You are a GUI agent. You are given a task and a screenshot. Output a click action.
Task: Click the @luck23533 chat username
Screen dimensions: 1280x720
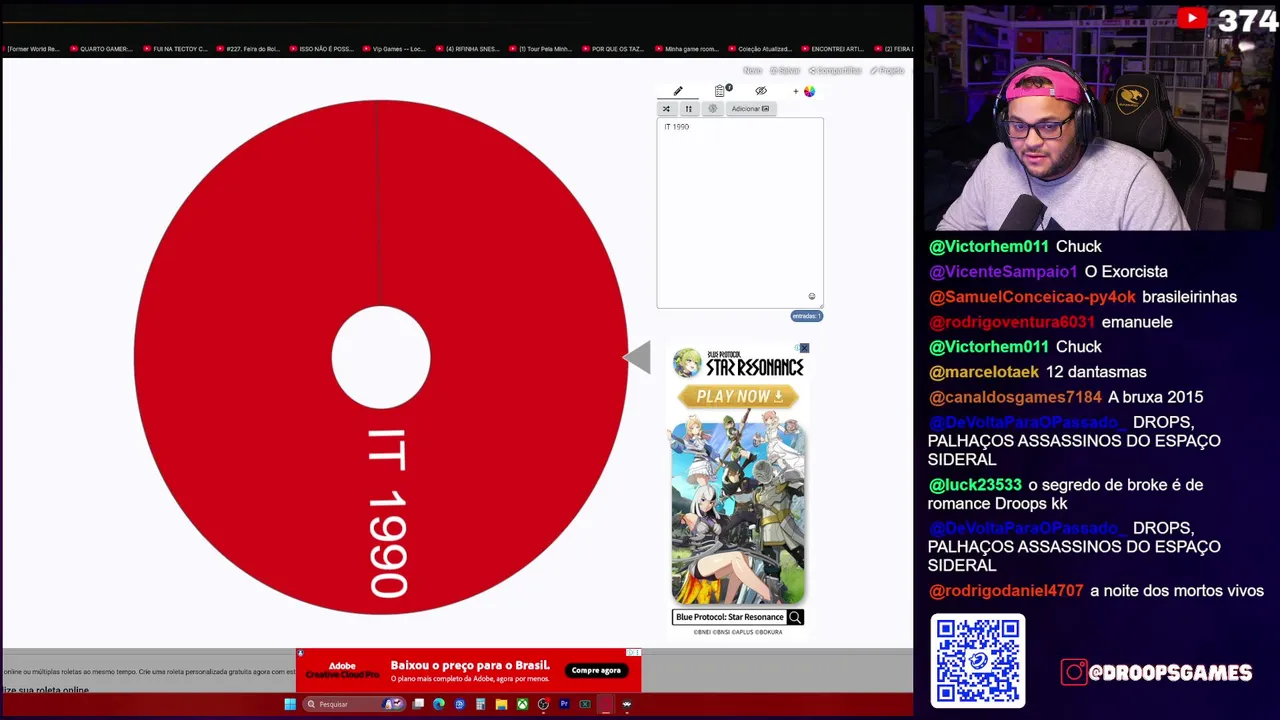tap(975, 485)
